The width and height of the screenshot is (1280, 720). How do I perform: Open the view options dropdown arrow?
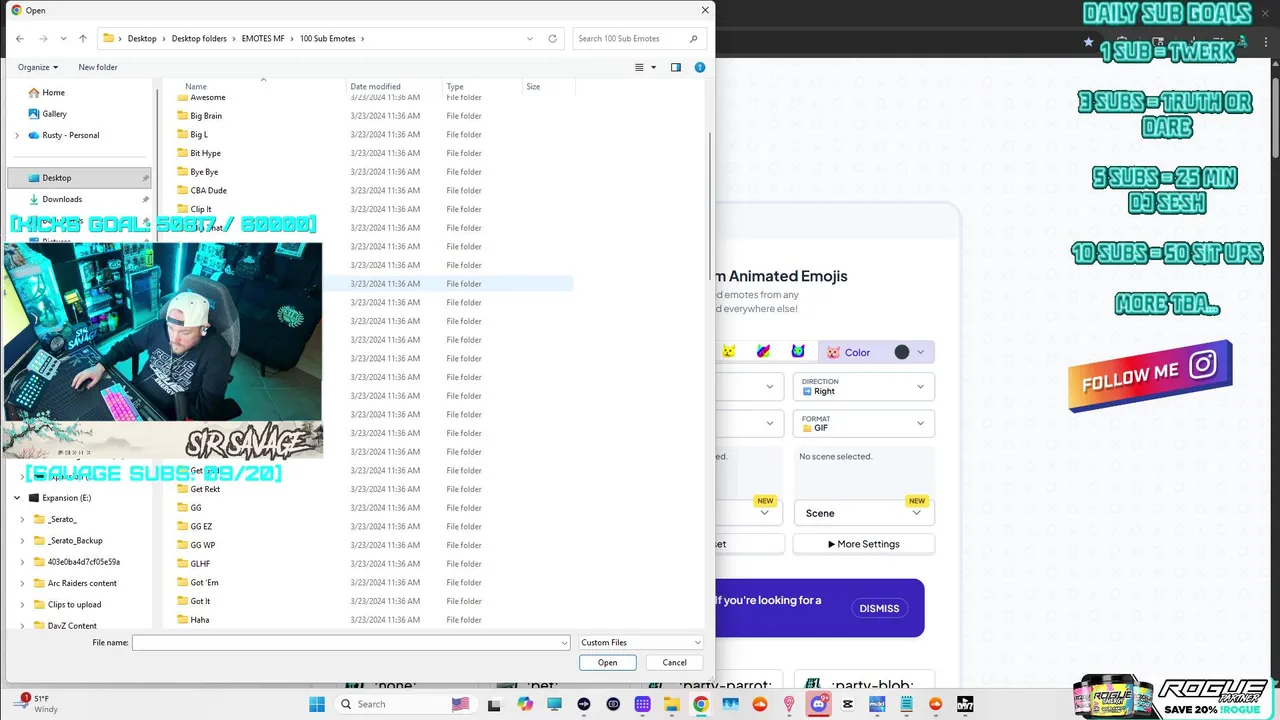coord(654,67)
